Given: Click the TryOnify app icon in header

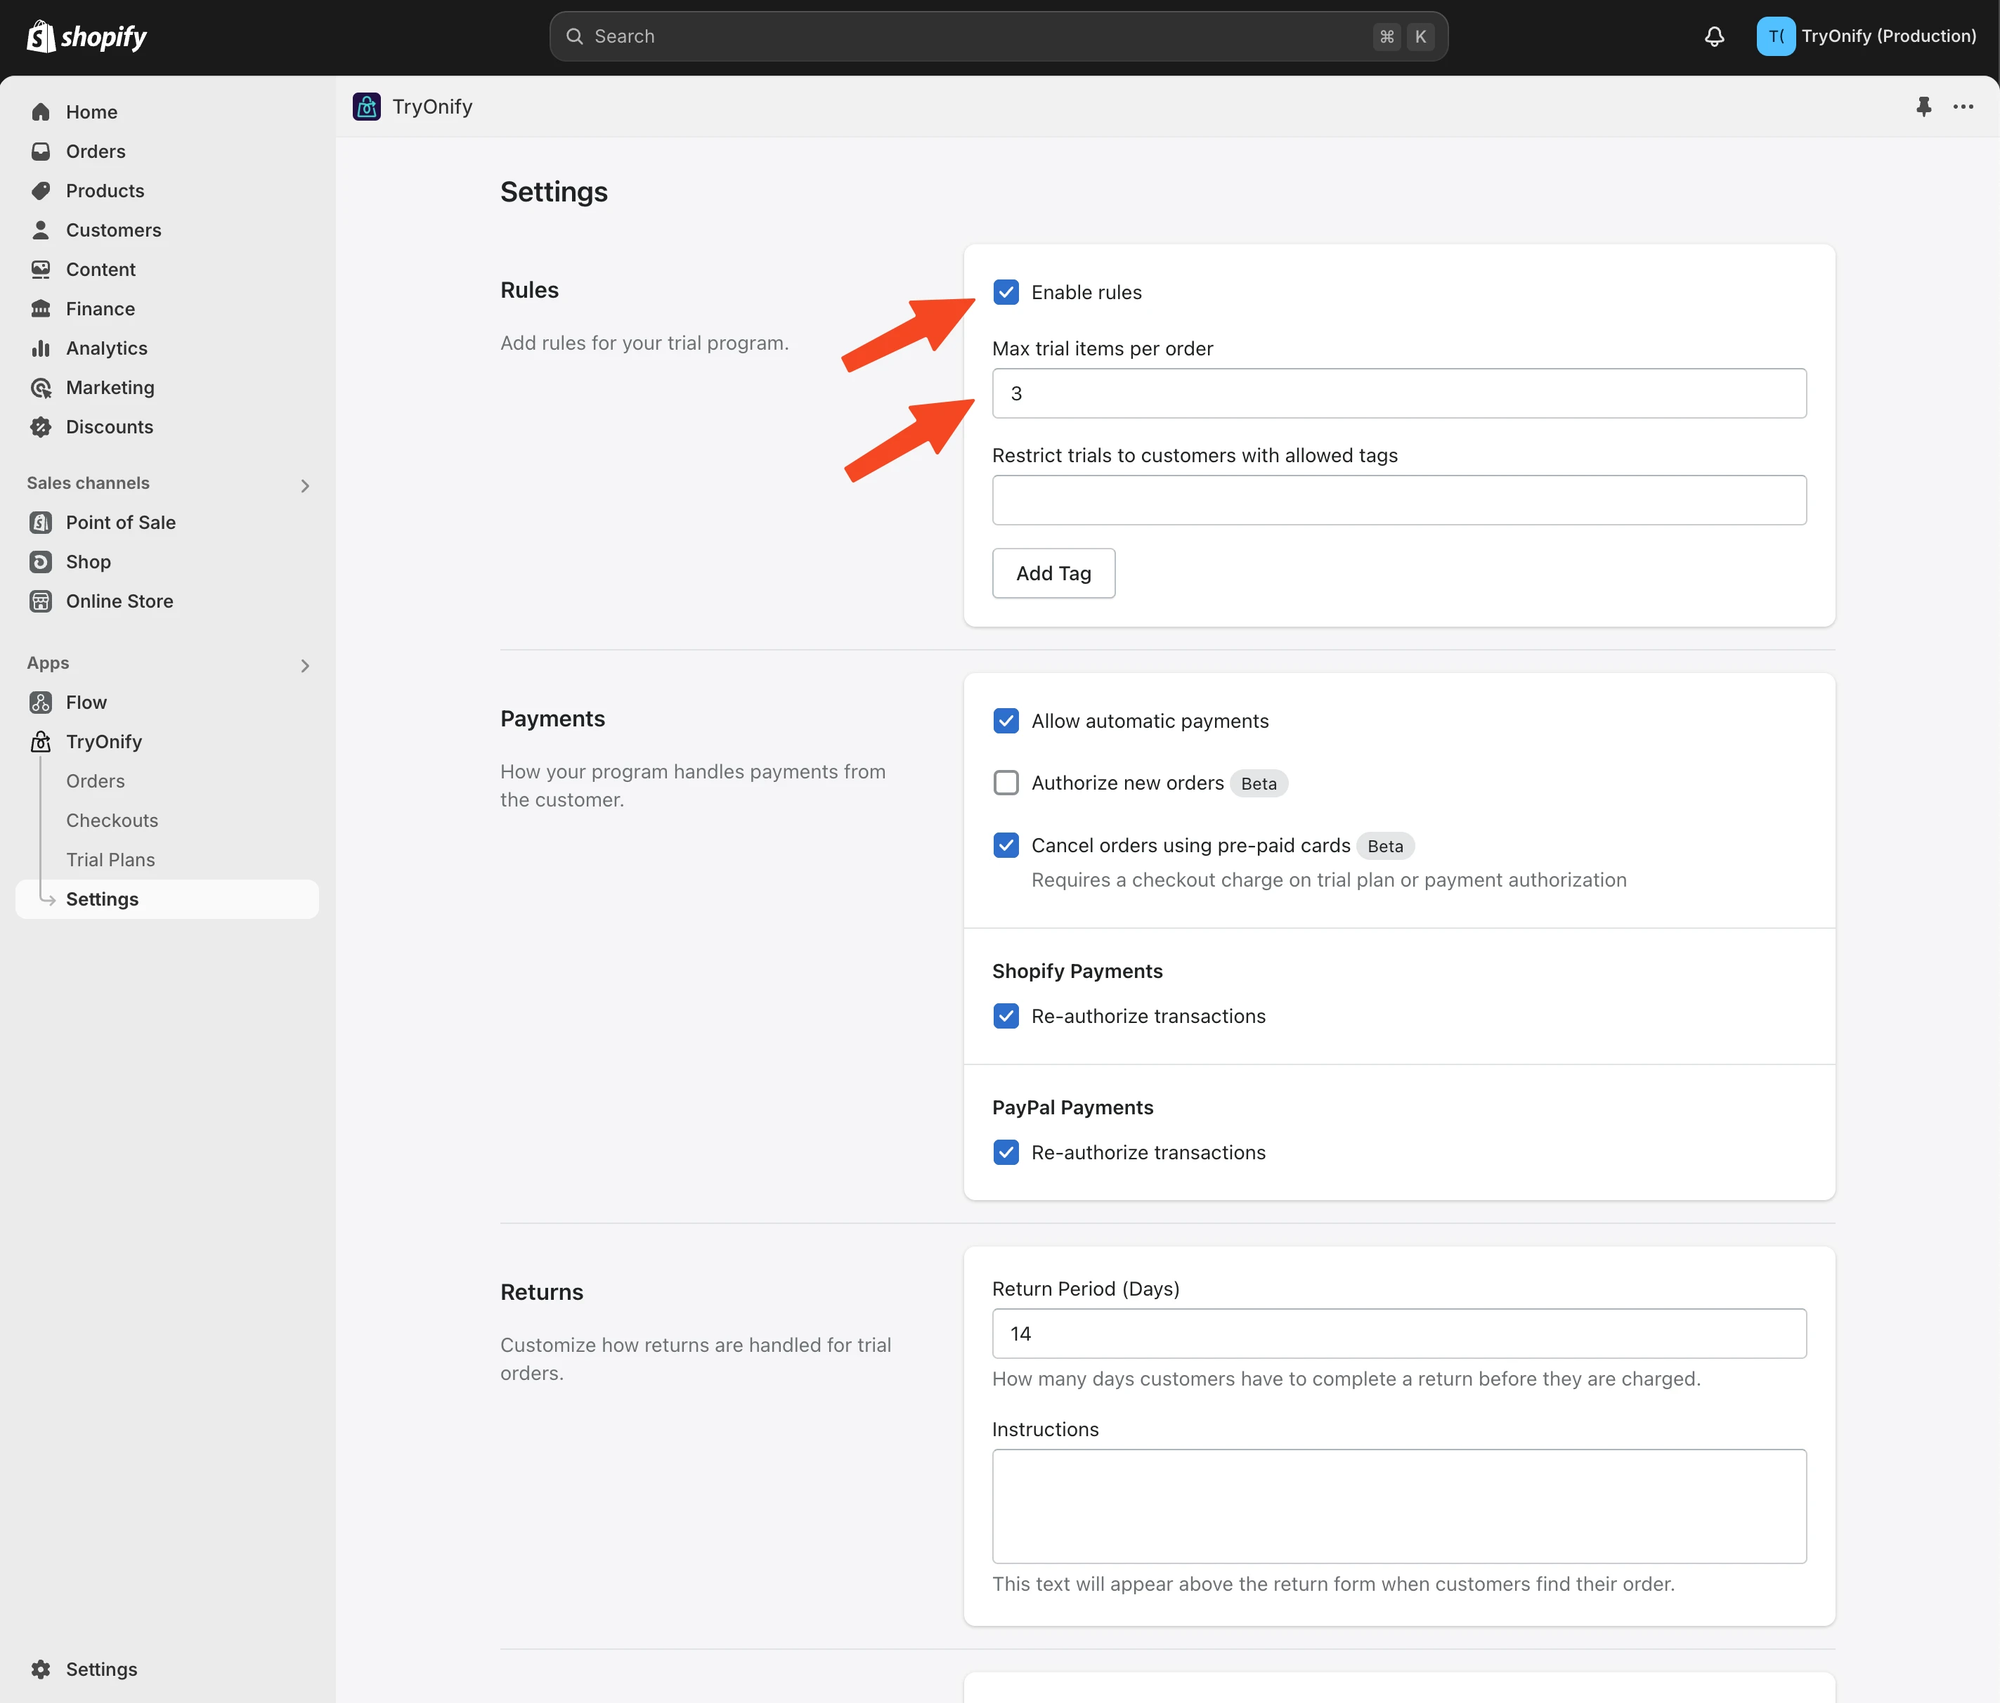Looking at the screenshot, I should (366, 107).
